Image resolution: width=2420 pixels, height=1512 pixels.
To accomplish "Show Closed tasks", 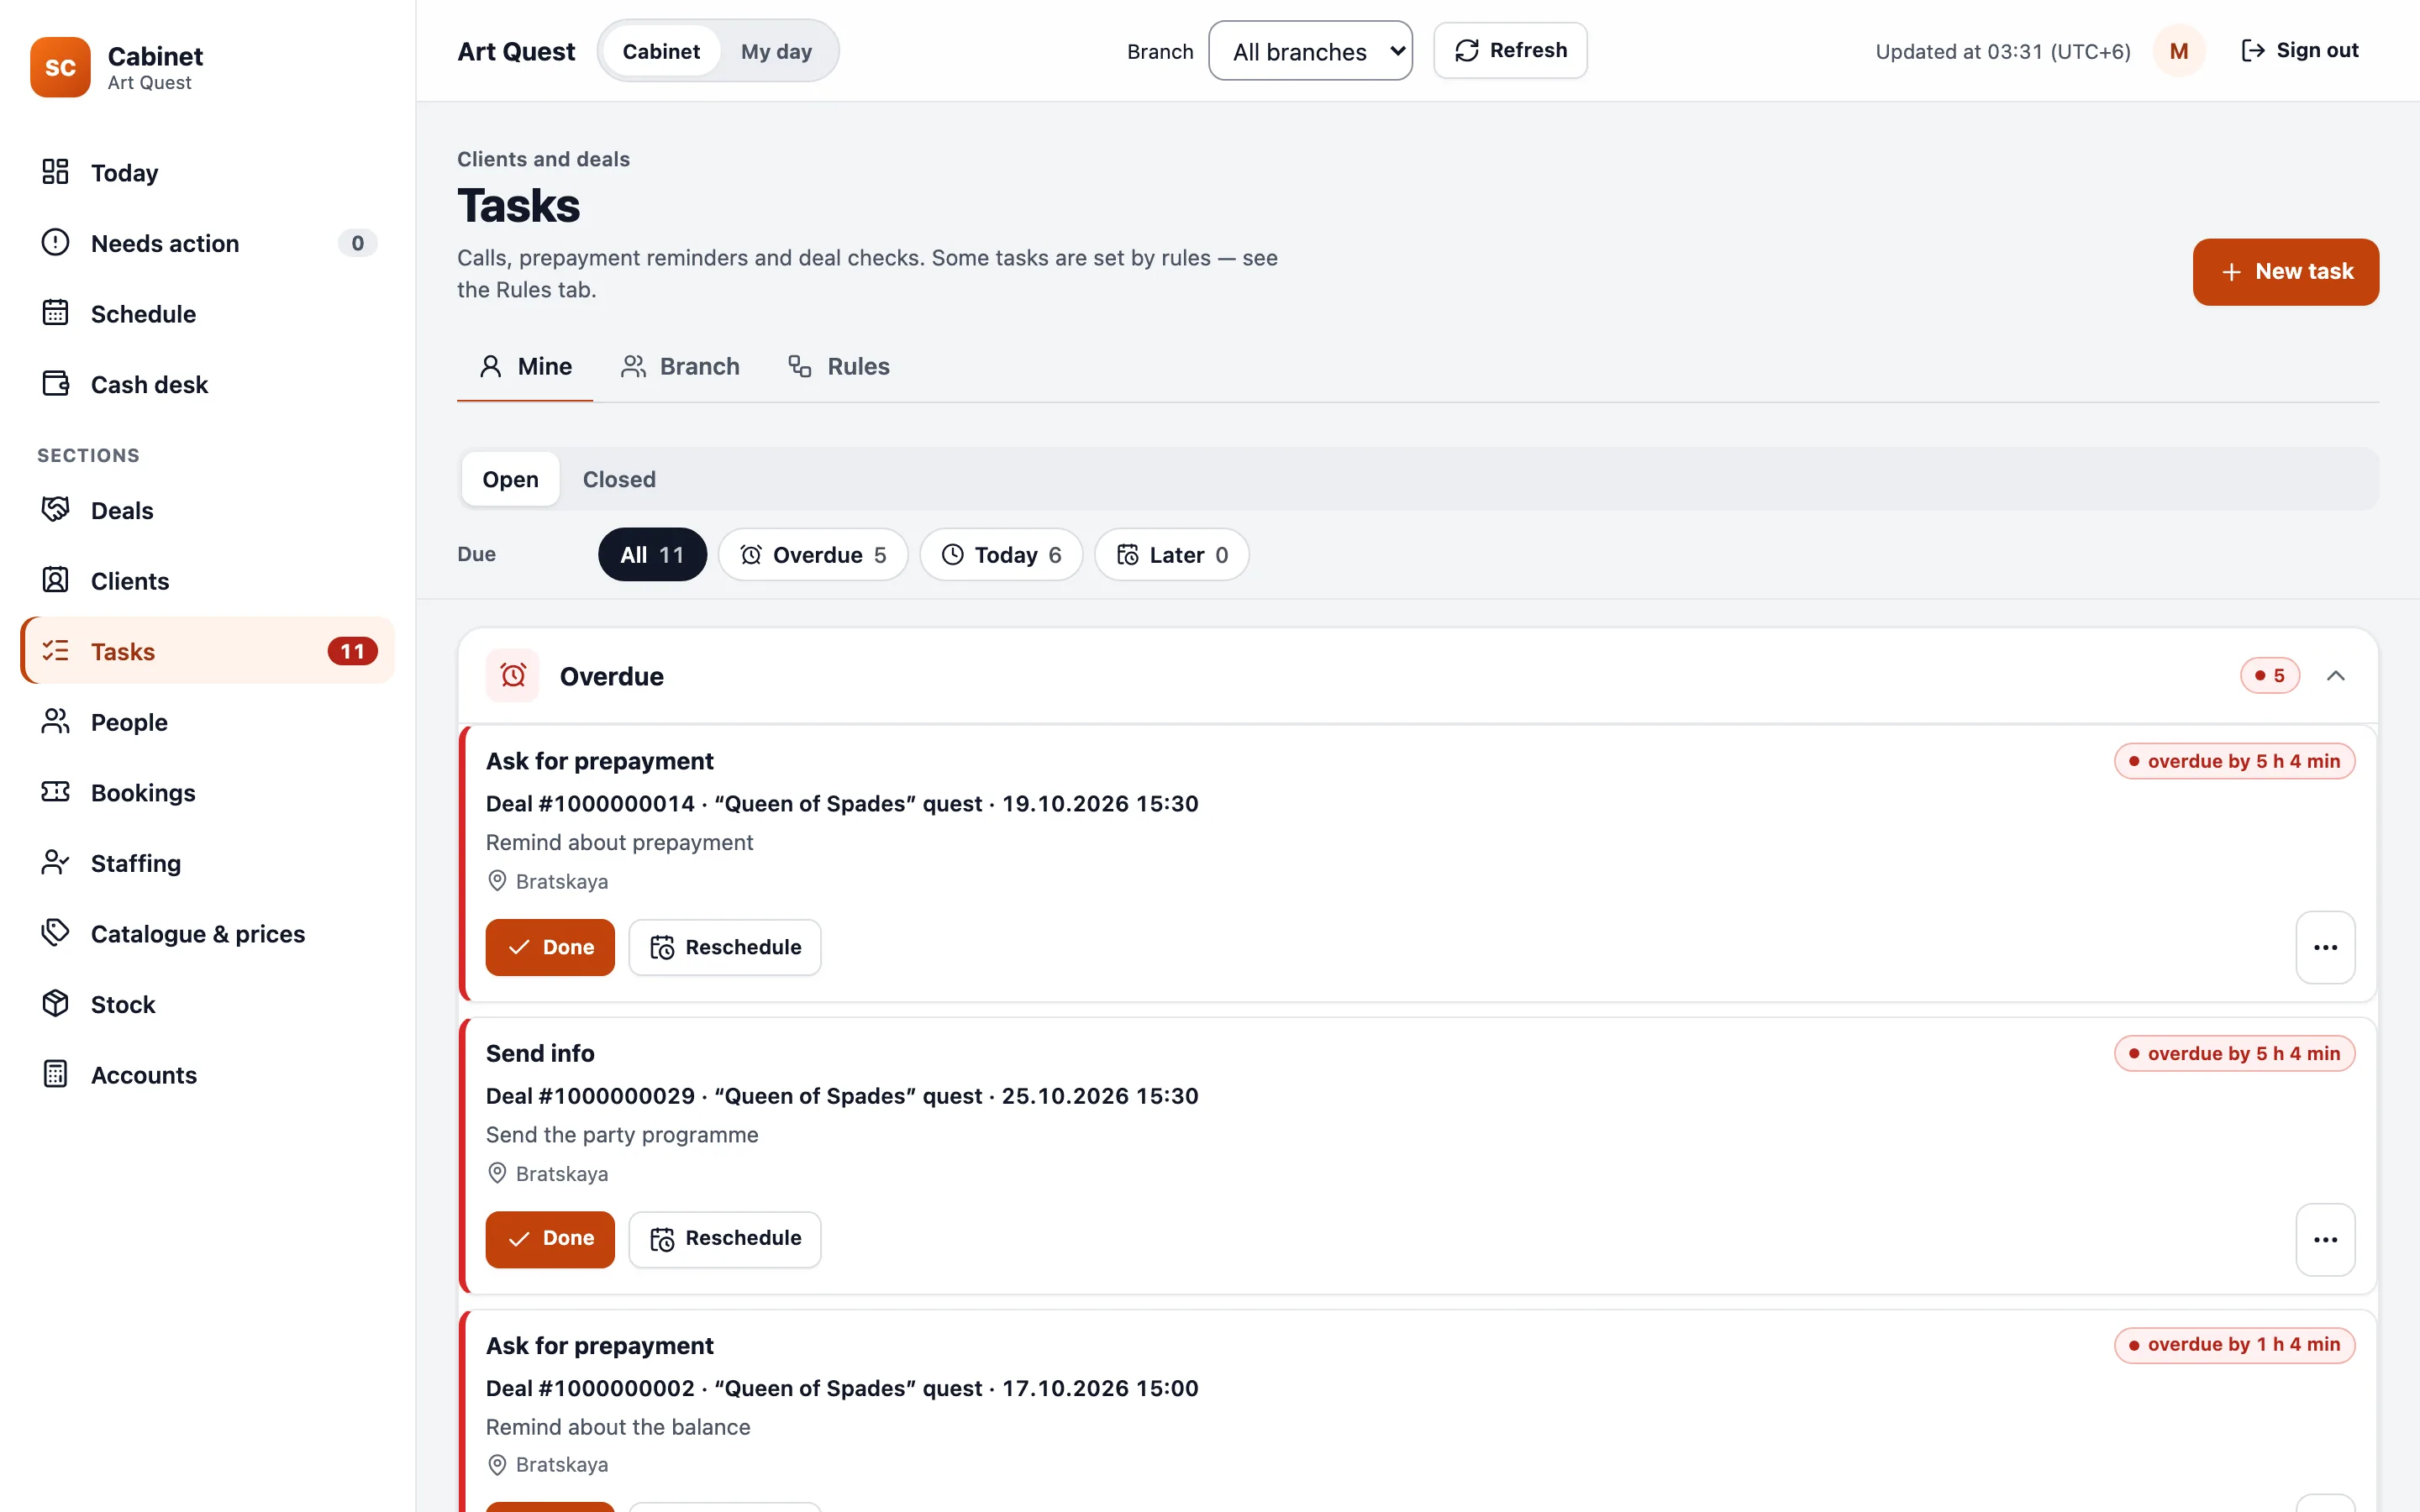I will tap(619, 479).
